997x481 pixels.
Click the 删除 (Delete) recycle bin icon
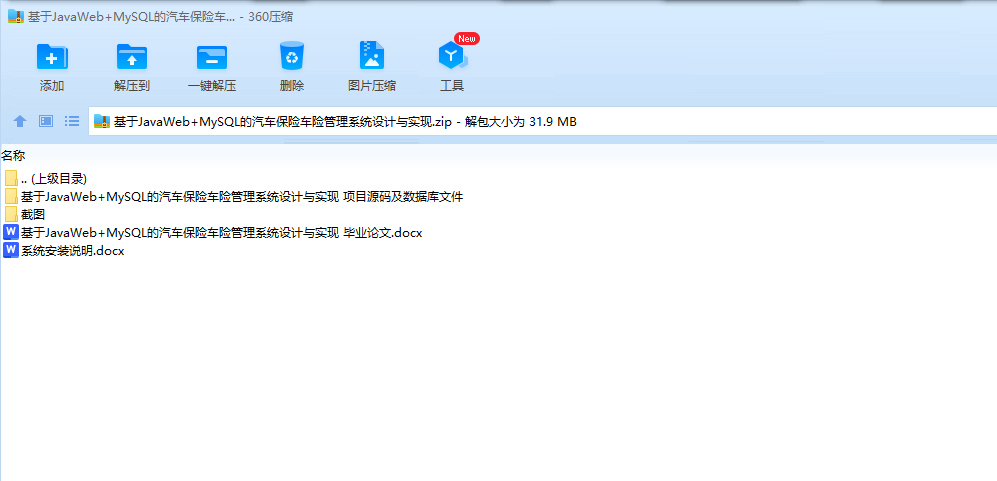click(292, 56)
